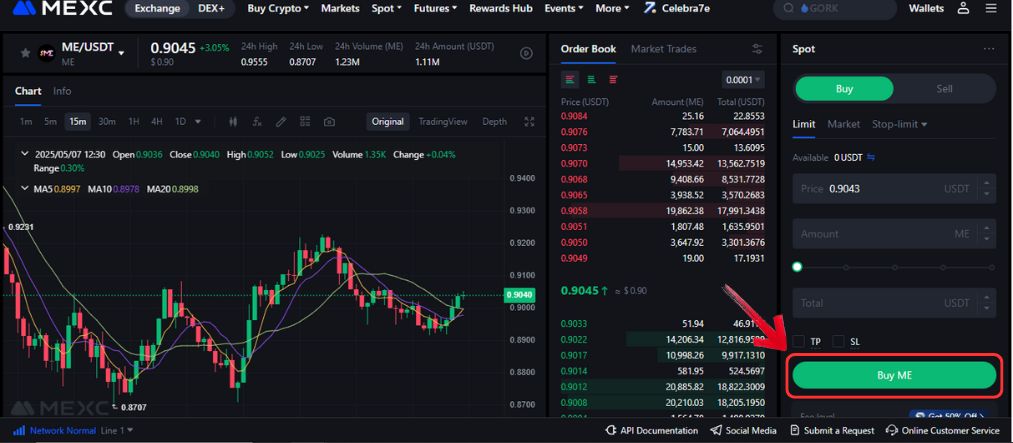
Task: Open Rewards Hub page
Action: coord(501,8)
